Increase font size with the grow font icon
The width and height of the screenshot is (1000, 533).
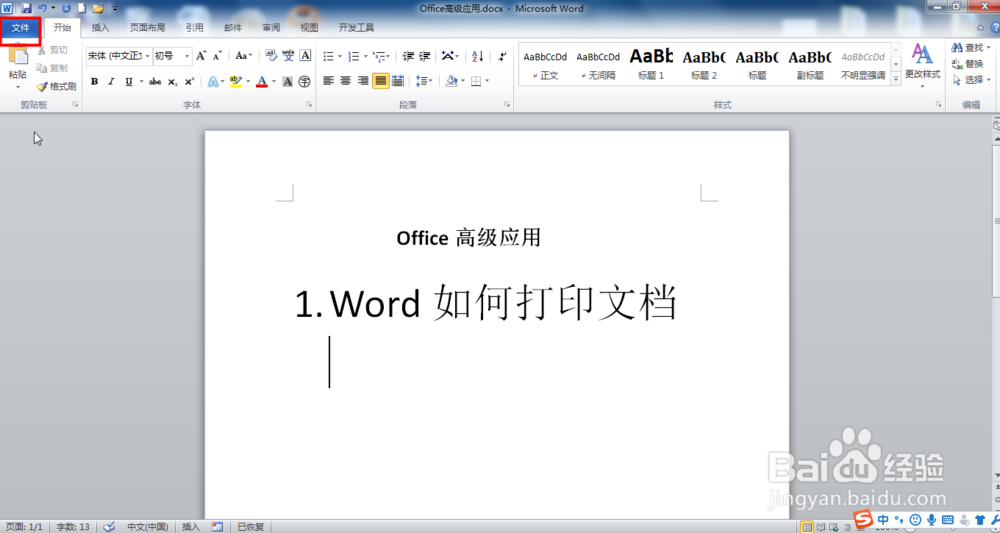coord(201,56)
